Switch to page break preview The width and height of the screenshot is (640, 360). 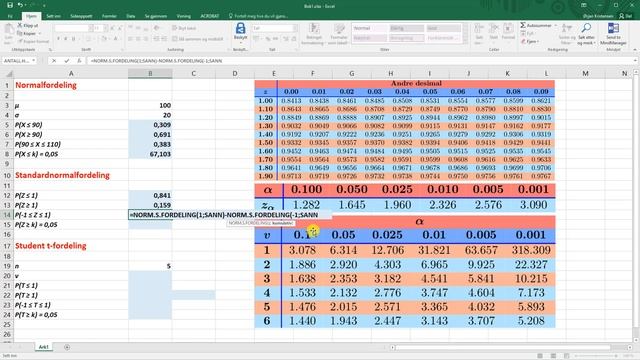567,356
